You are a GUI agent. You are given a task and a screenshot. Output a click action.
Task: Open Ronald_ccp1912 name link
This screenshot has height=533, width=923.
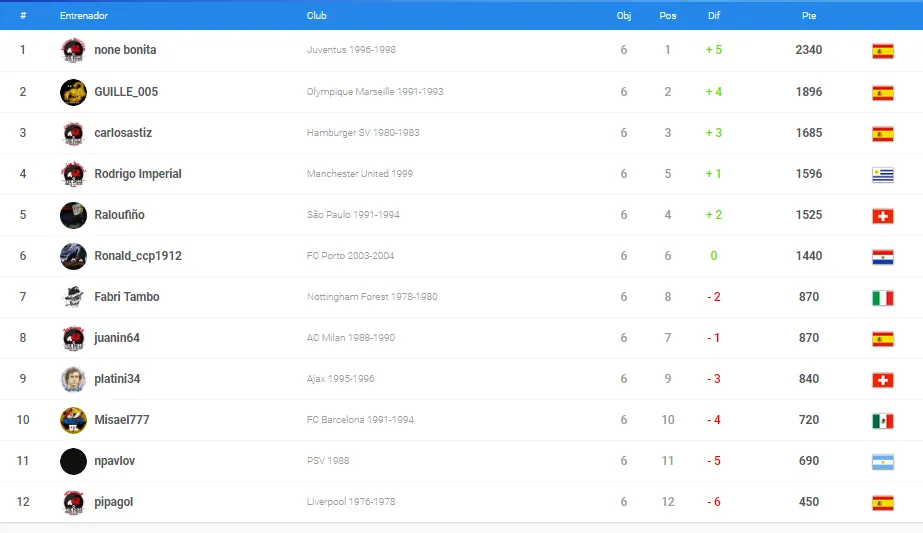pyautogui.click(x=138, y=256)
